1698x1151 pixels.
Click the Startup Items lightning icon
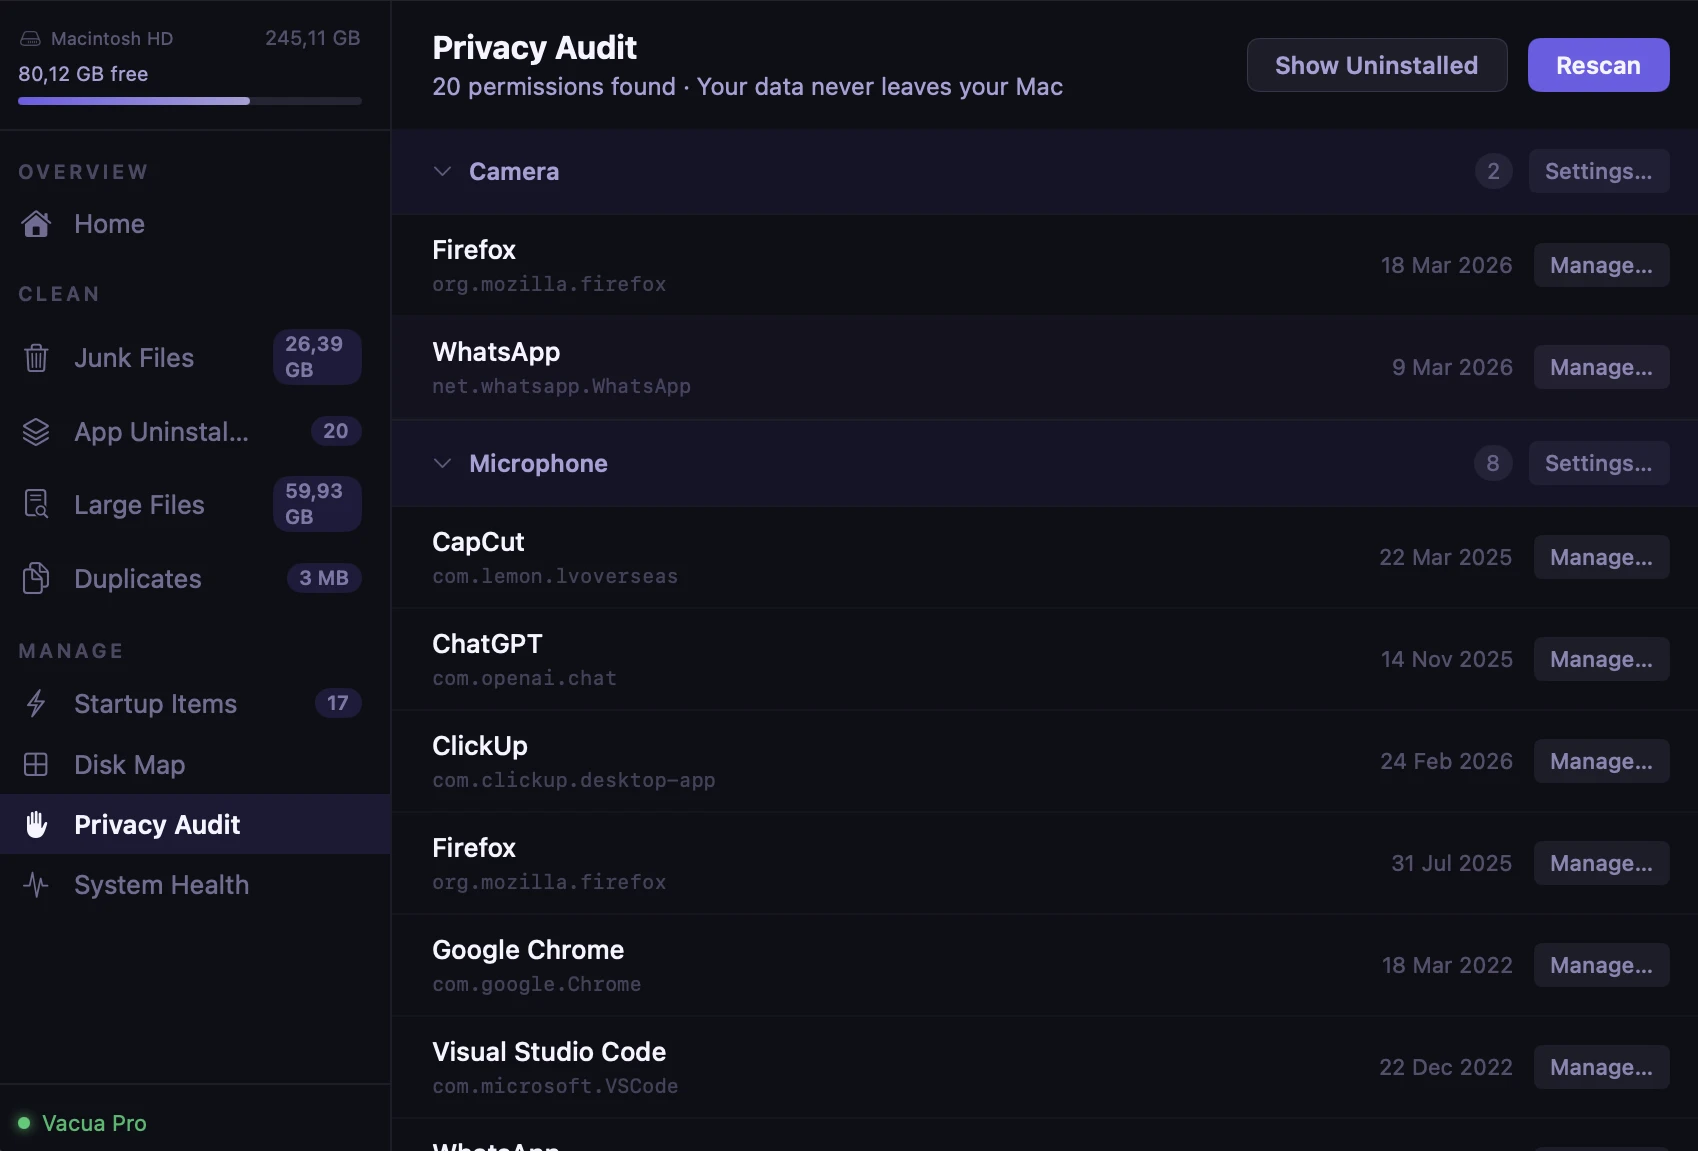(x=36, y=704)
